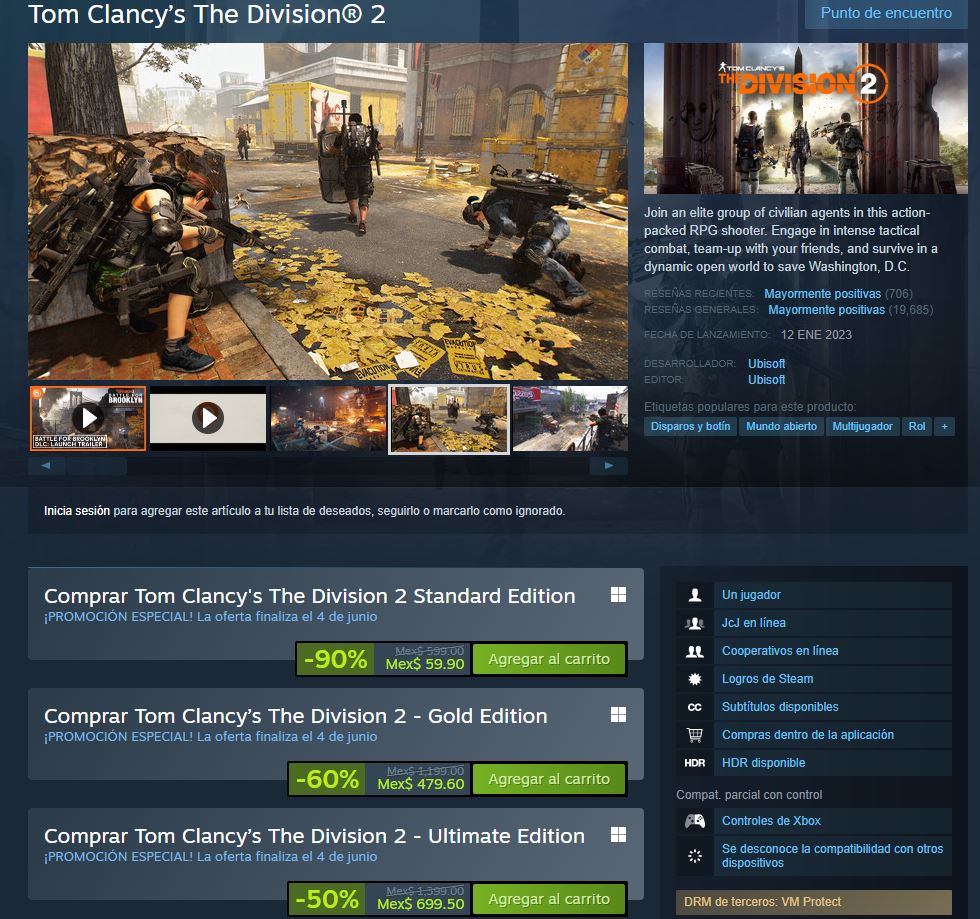Open the Logros de Steam link
The image size is (980, 919).
[x=768, y=679]
